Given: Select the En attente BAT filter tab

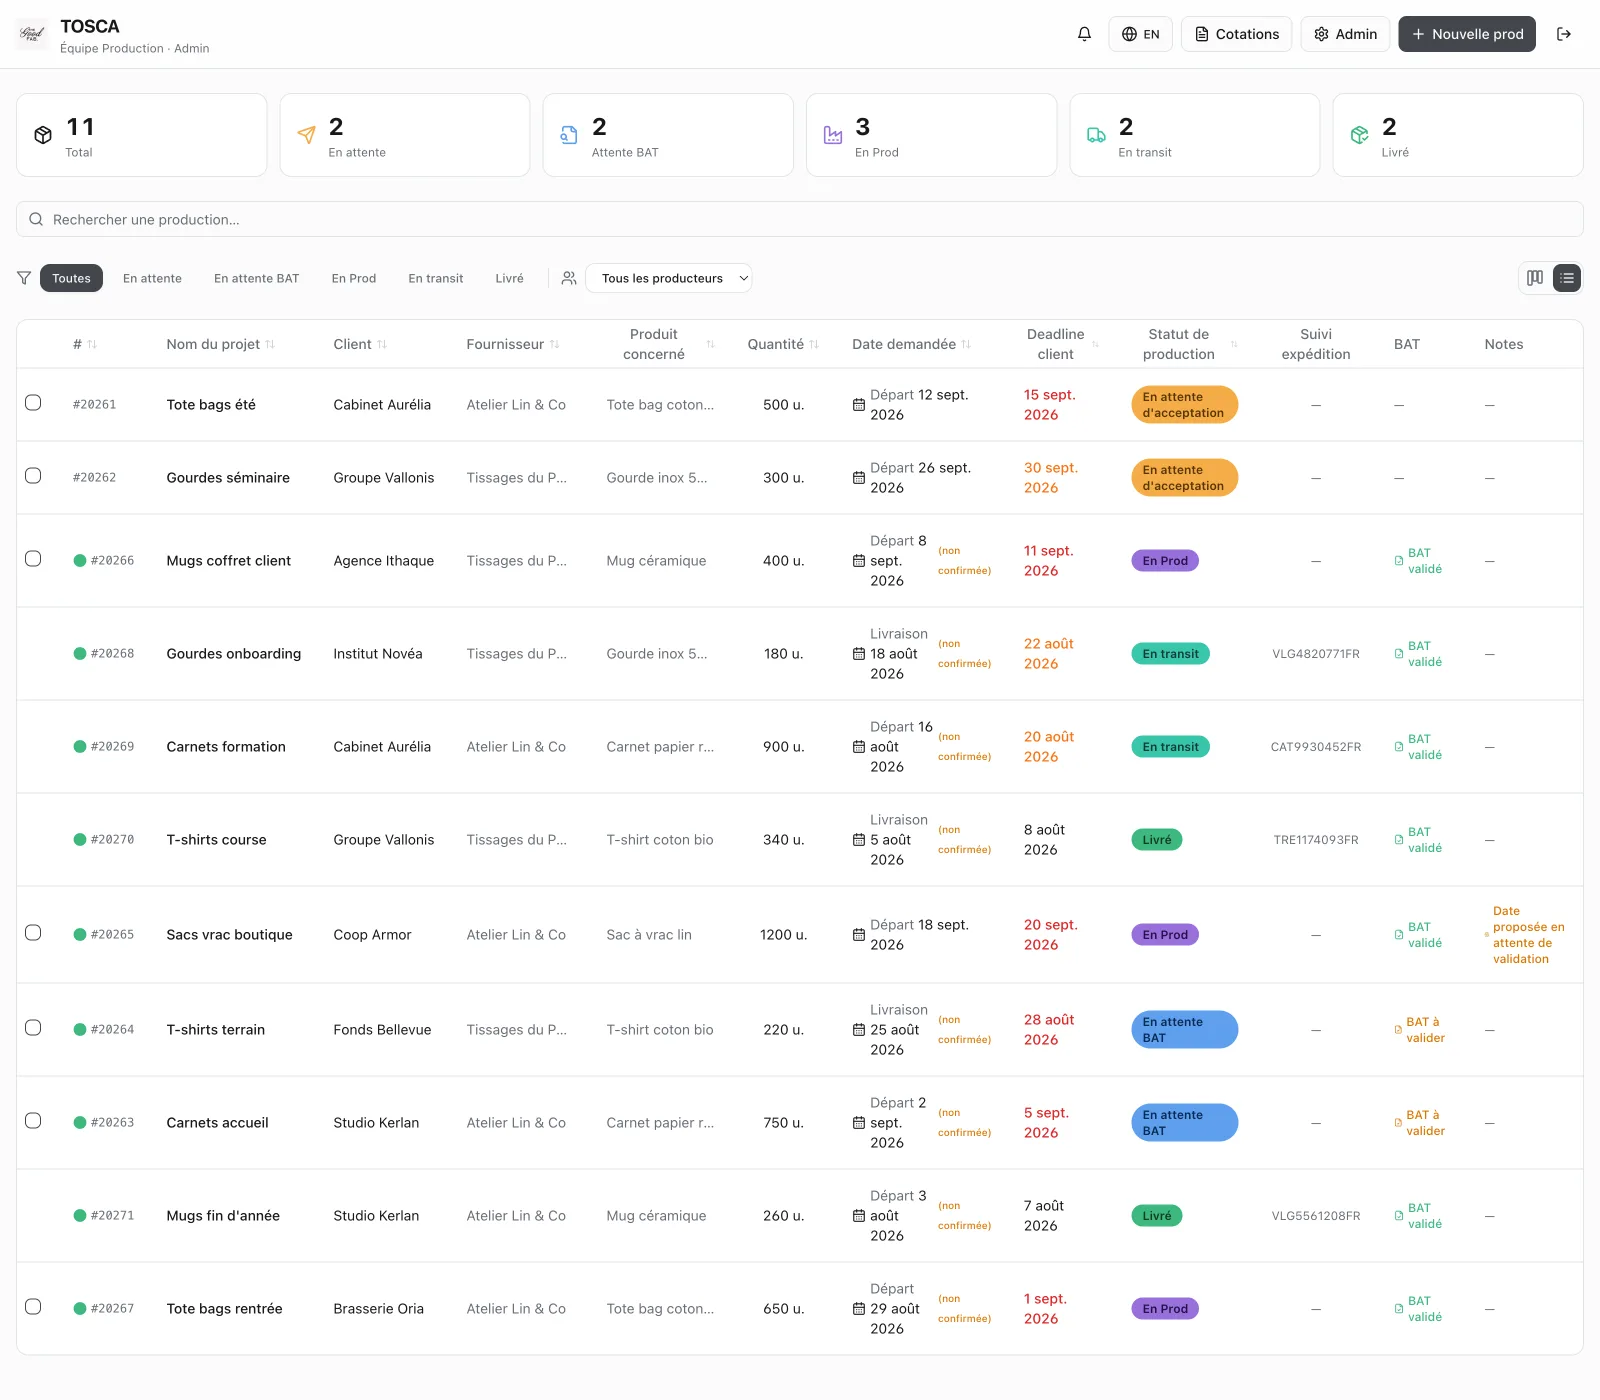Looking at the screenshot, I should click(256, 278).
